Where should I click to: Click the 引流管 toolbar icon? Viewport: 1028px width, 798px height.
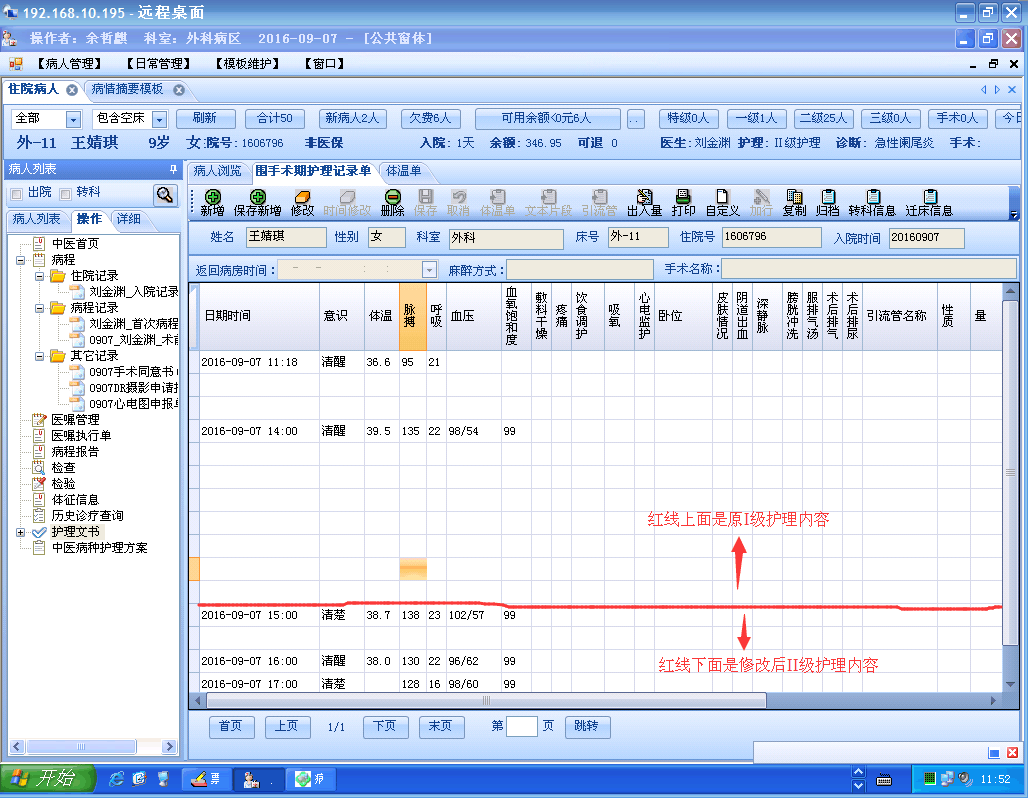[x=599, y=203]
